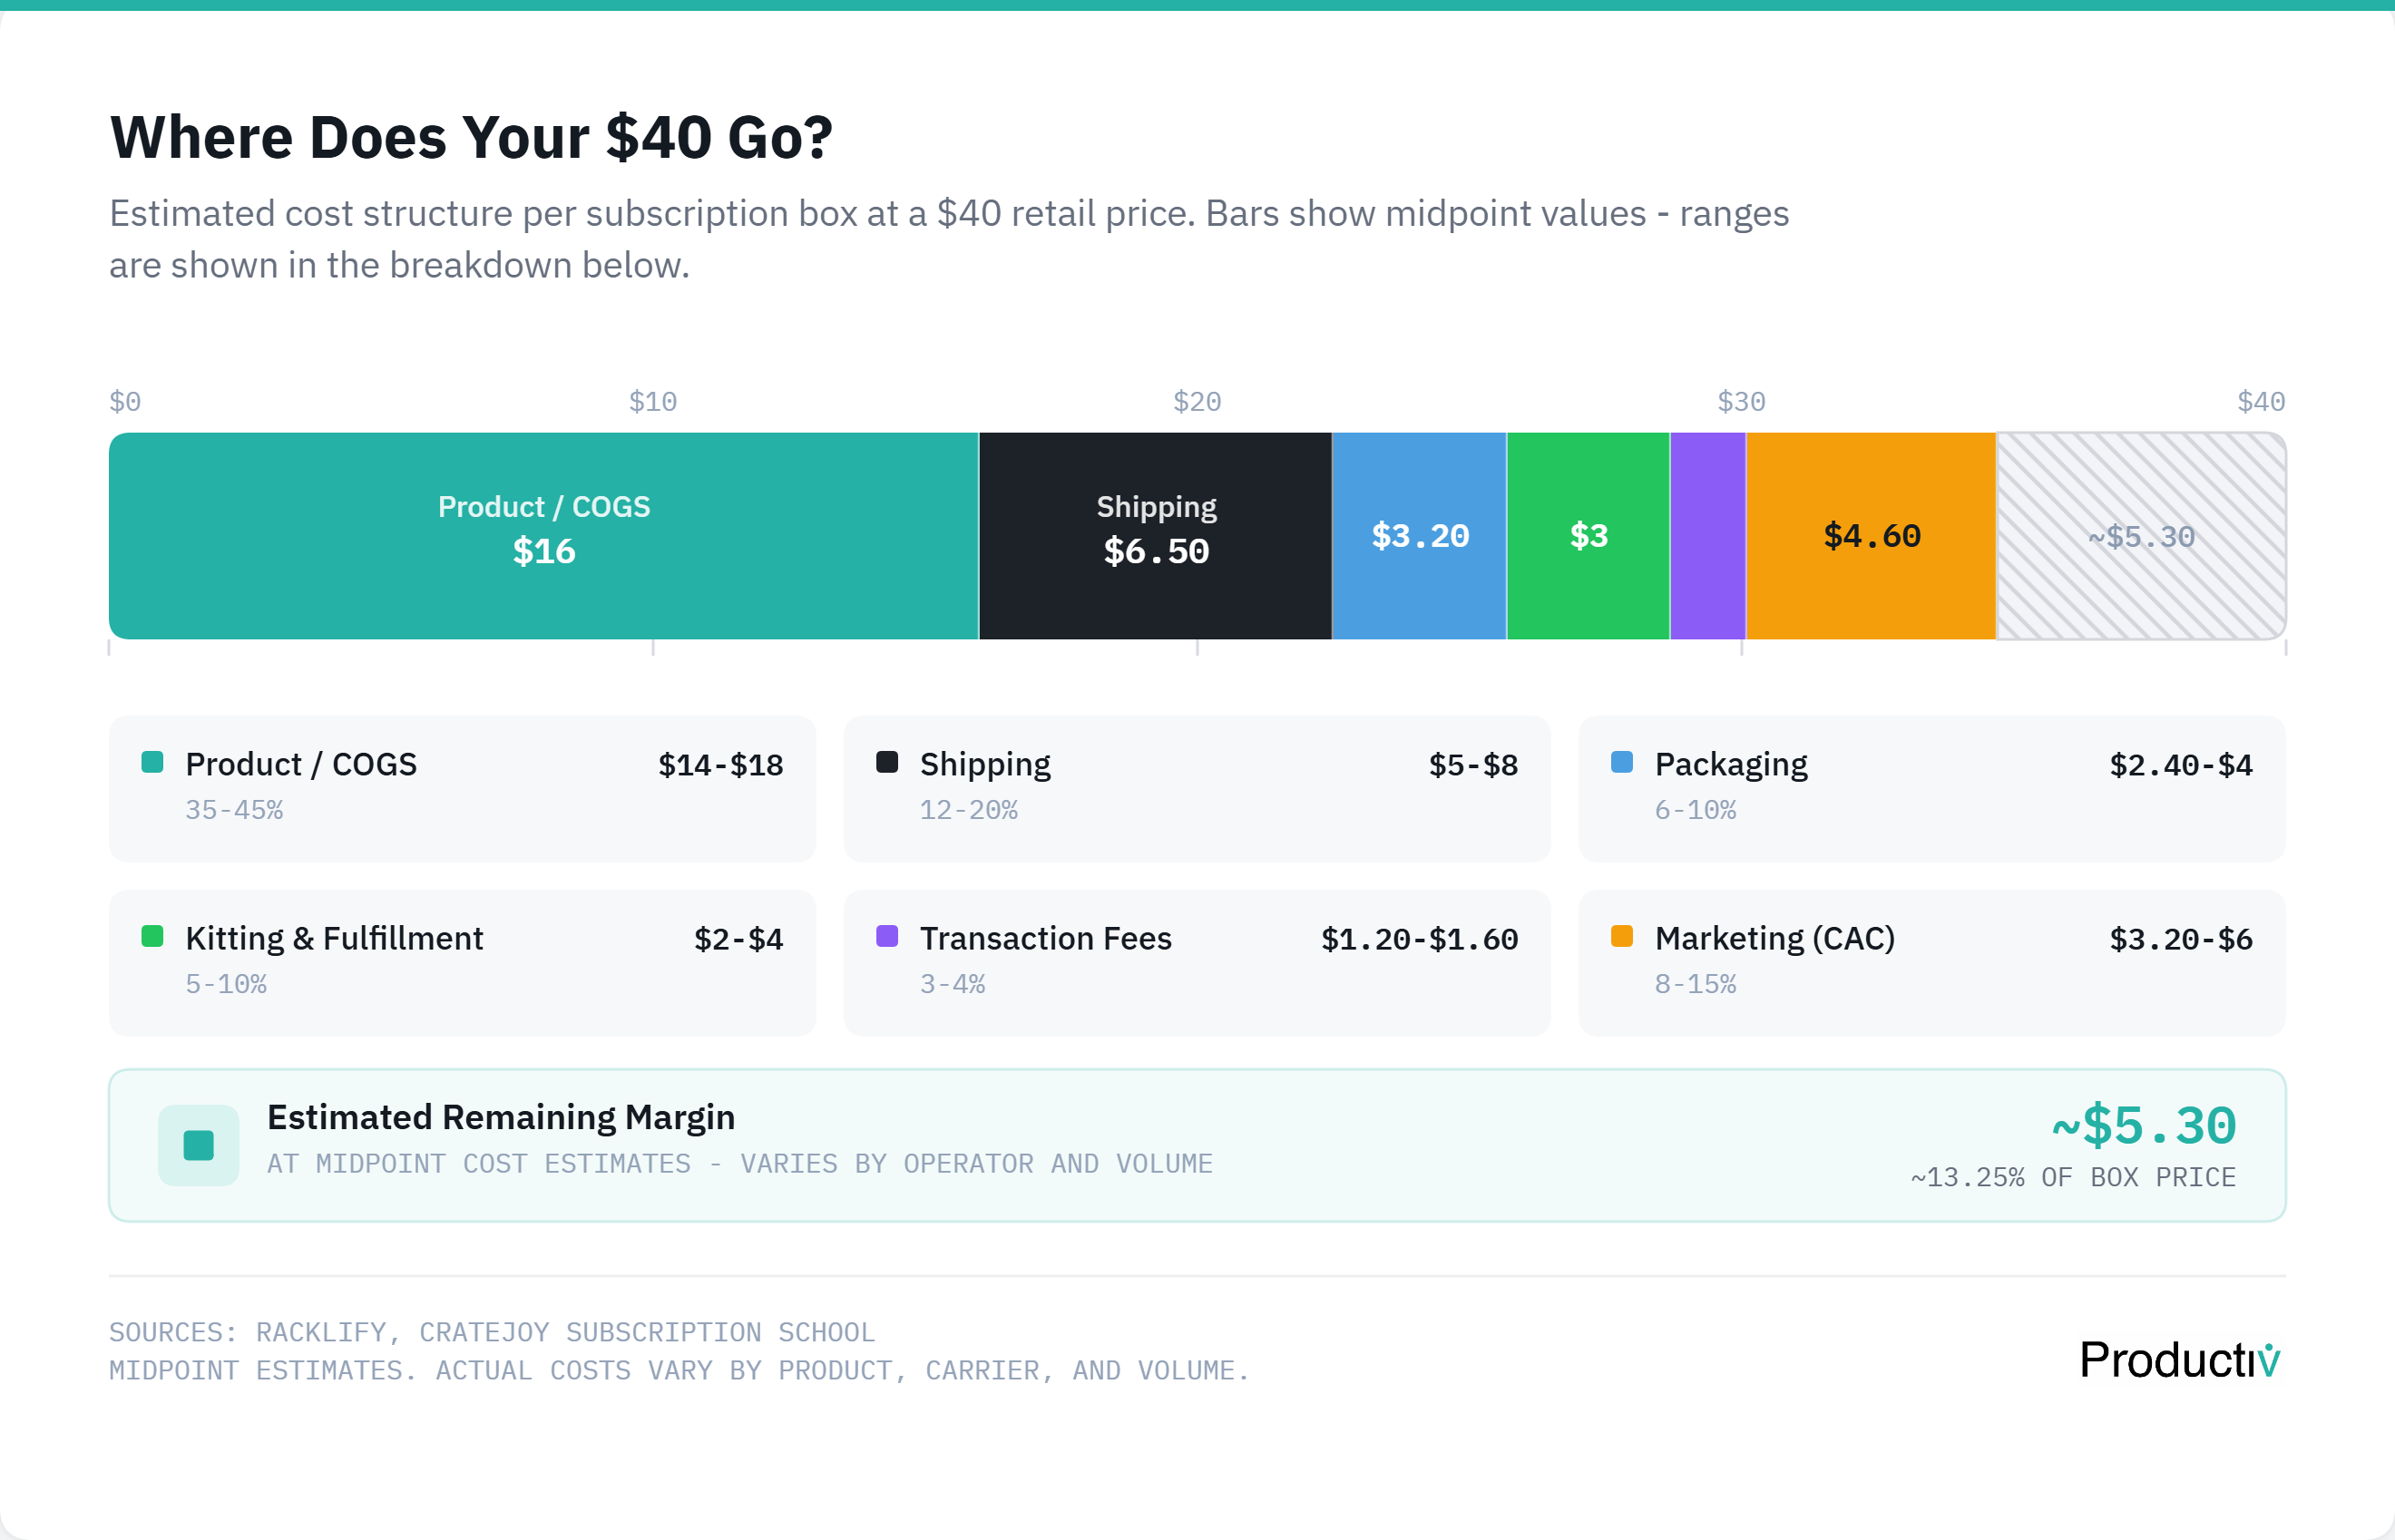
Task: Open the Packaging $2.40-$4 breakdown card
Action: click(1931, 788)
